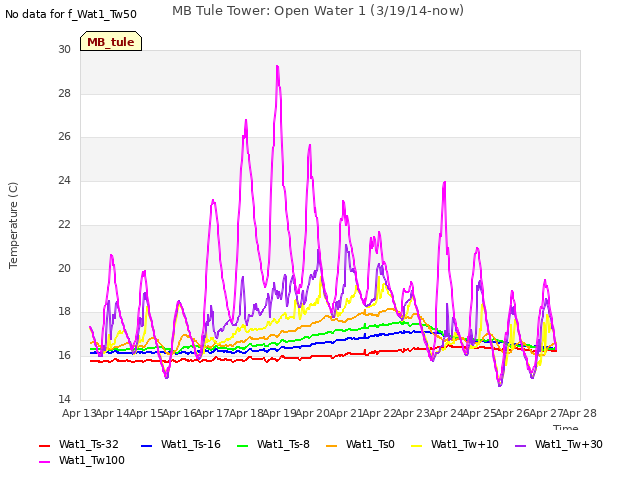Click the 14 y-axis tick label
This screenshot has width=640, height=480.
64,399
